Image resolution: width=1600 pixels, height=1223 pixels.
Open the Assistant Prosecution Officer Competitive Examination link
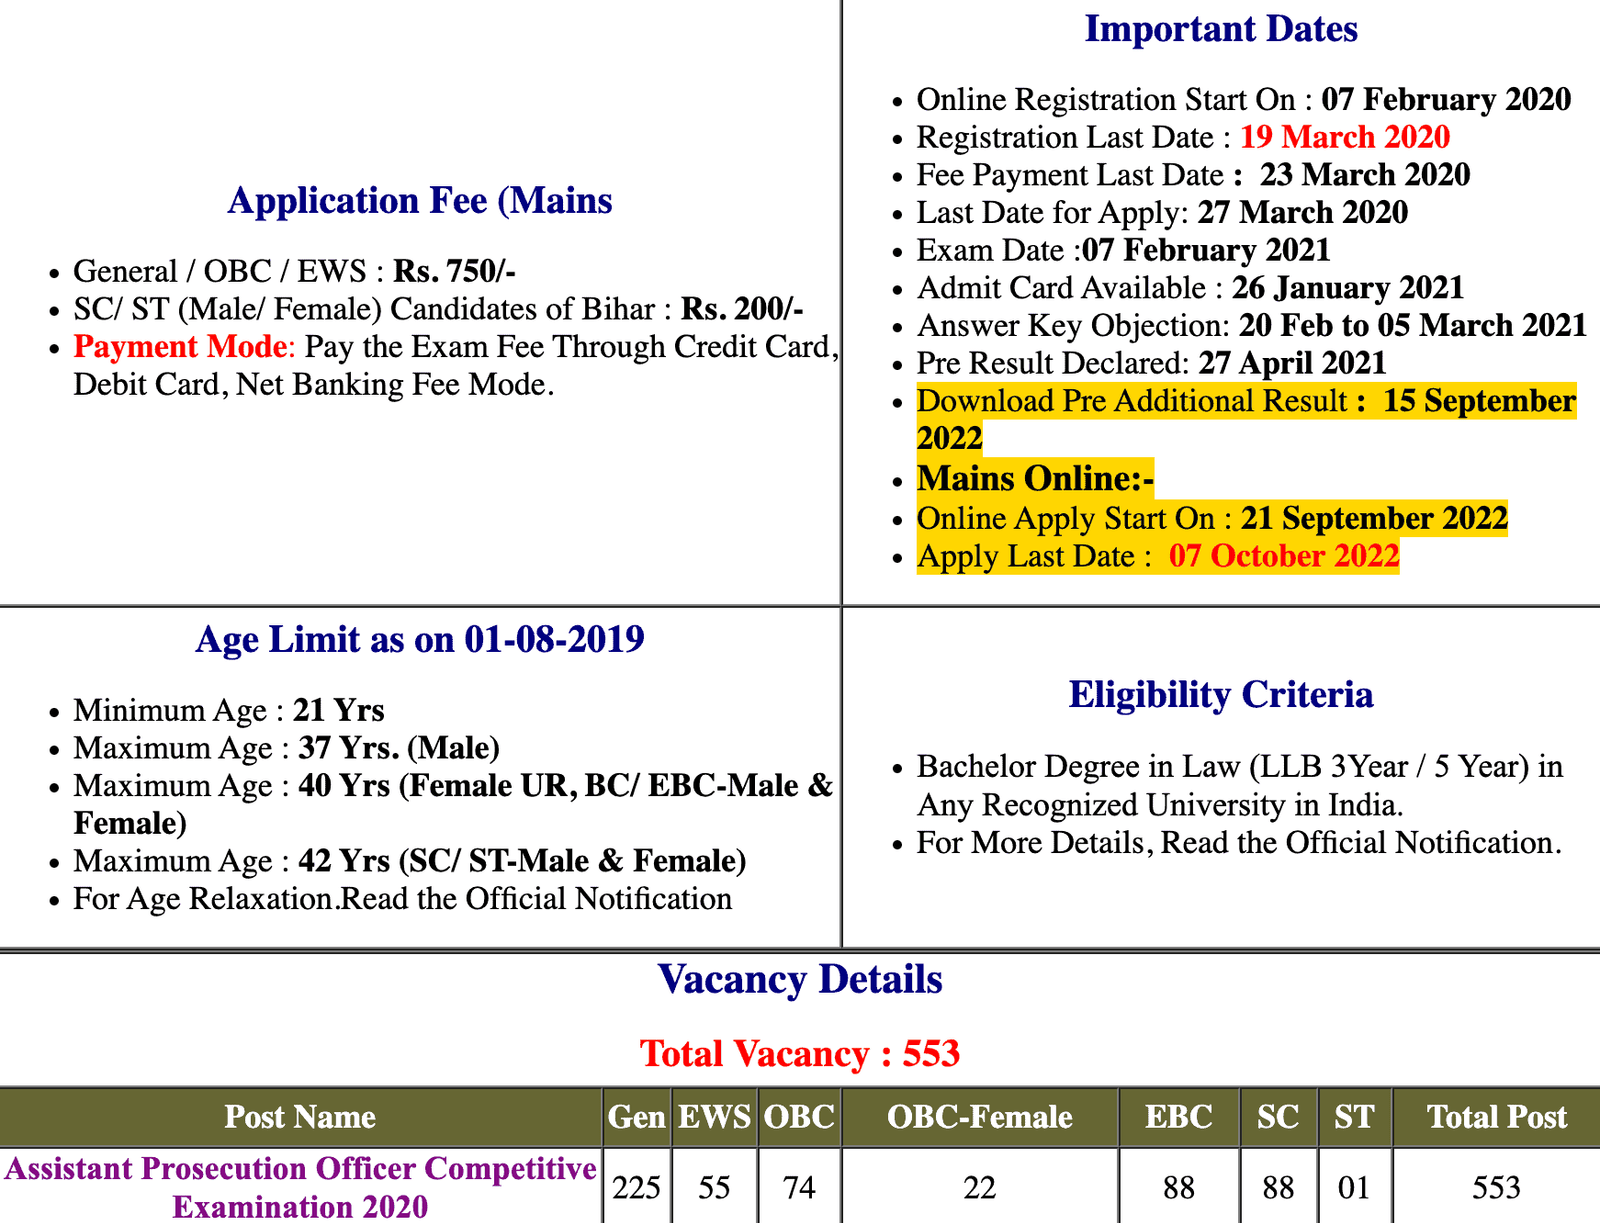point(300,1186)
